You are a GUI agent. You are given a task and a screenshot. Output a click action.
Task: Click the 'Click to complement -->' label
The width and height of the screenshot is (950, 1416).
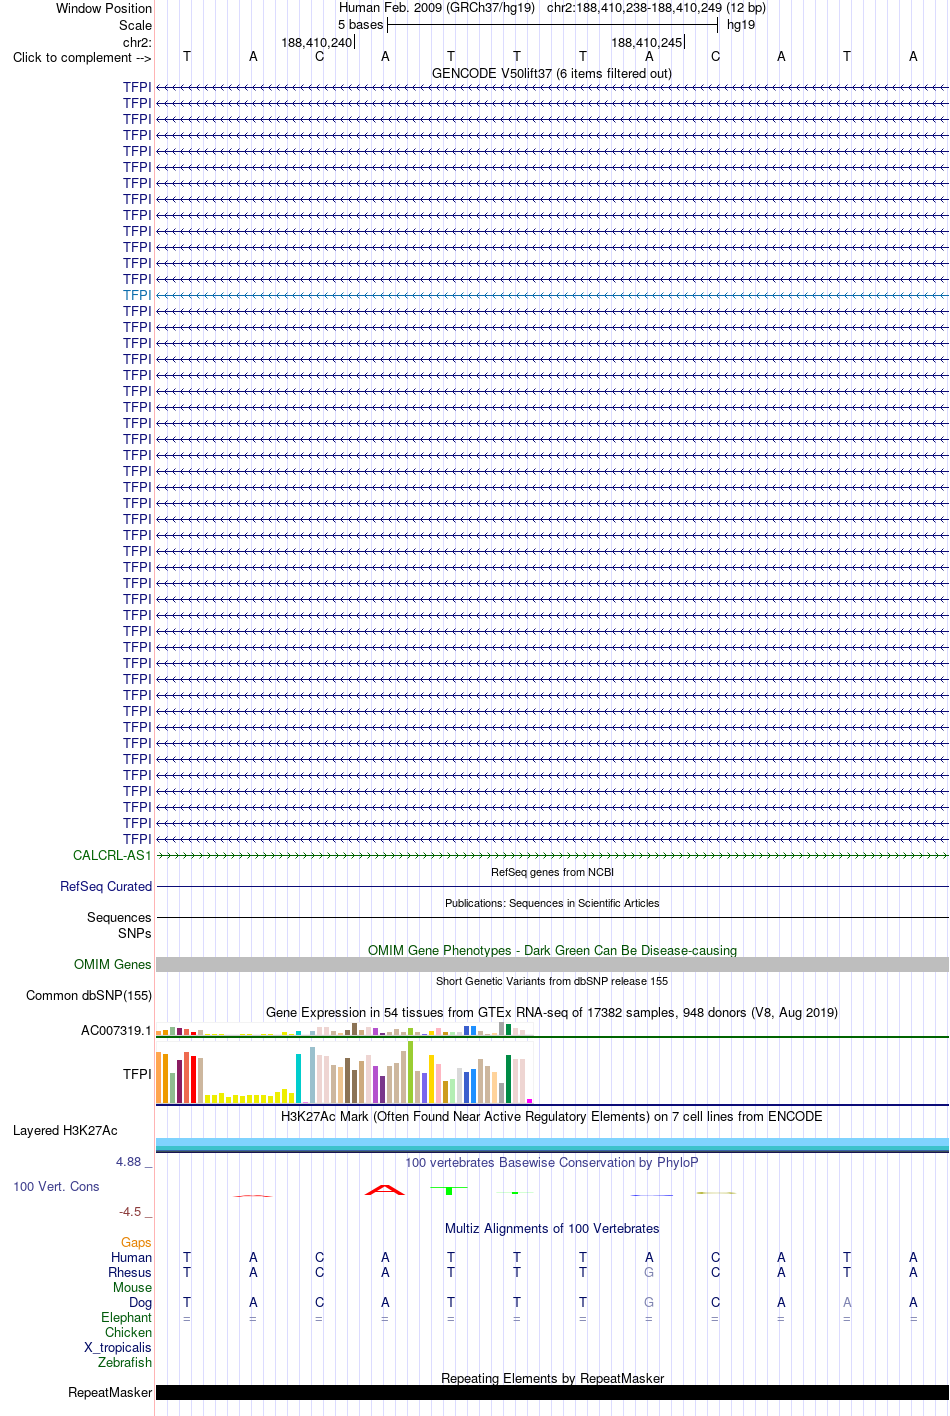tap(82, 57)
